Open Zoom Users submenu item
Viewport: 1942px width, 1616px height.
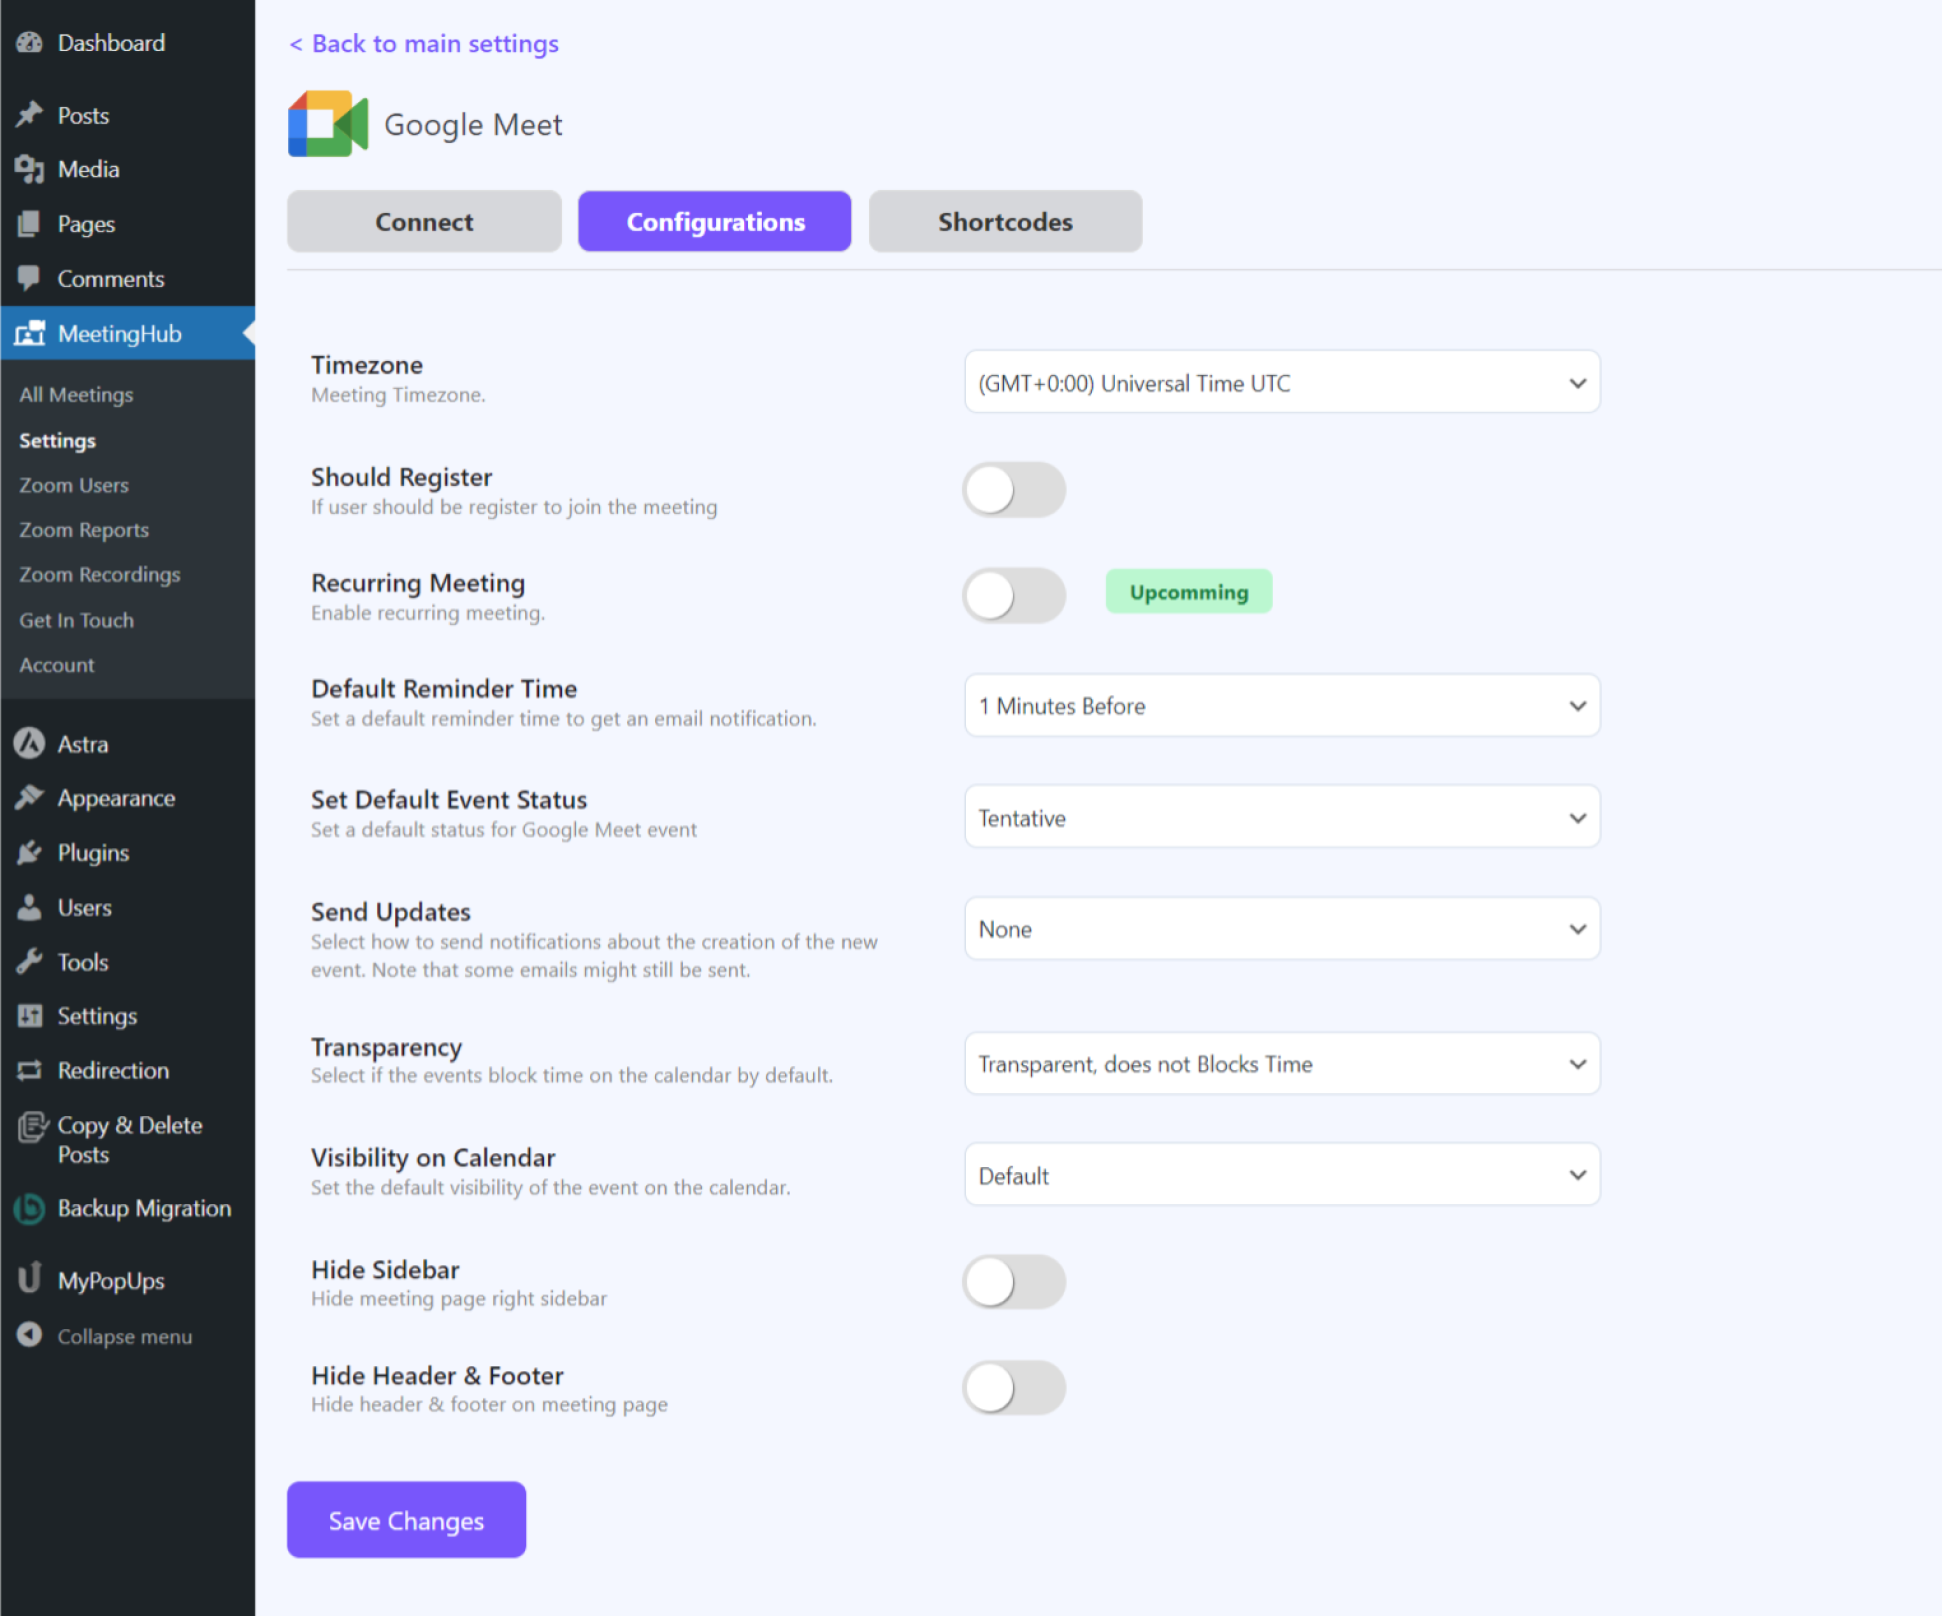click(74, 485)
